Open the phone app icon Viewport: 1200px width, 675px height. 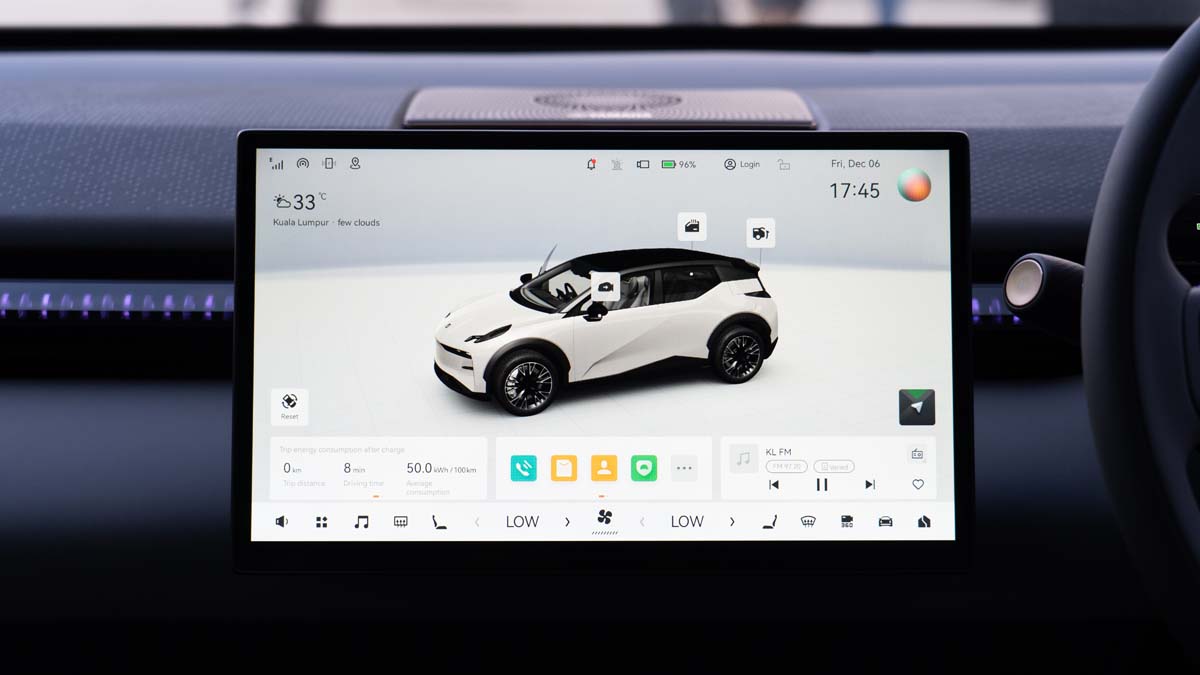click(x=523, y=468)
